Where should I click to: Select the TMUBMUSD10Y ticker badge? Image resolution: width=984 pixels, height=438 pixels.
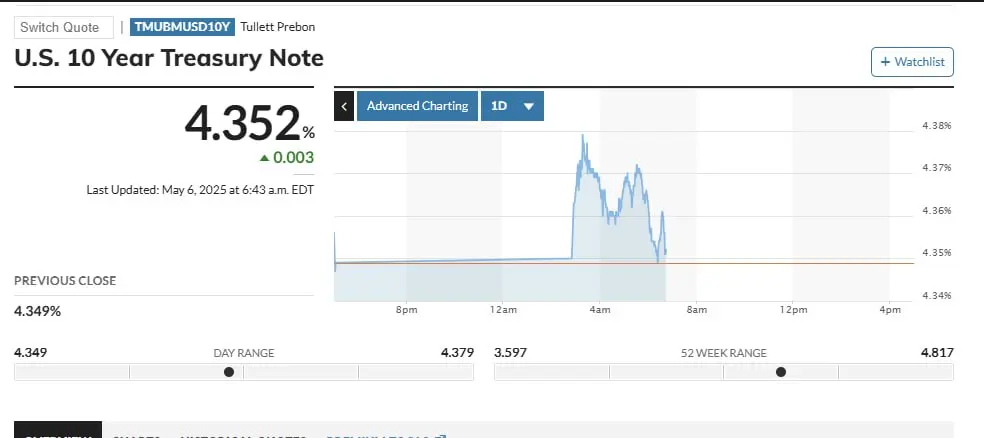(182, 27)
